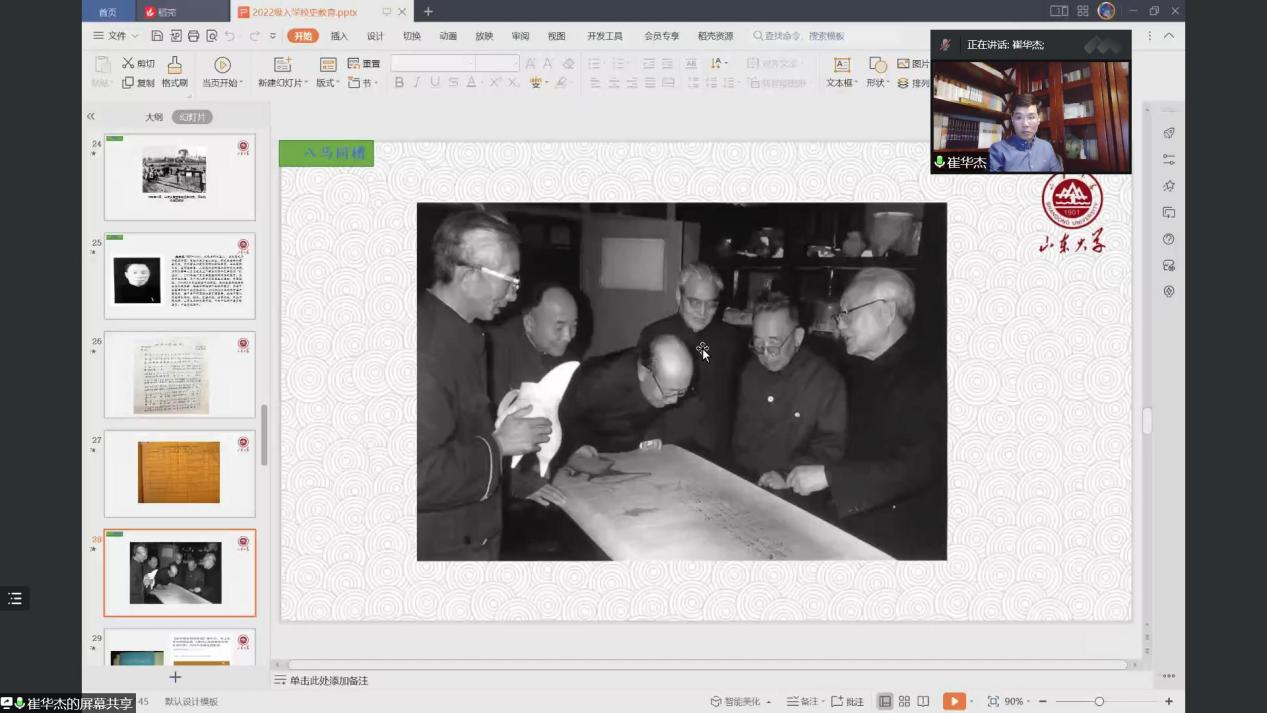Image resolution: width=1267 pixels, height=713 pixels.
Task: Expand the Layout (版式) dropdown
Action: pyautogui.click(x=329, y=83)
